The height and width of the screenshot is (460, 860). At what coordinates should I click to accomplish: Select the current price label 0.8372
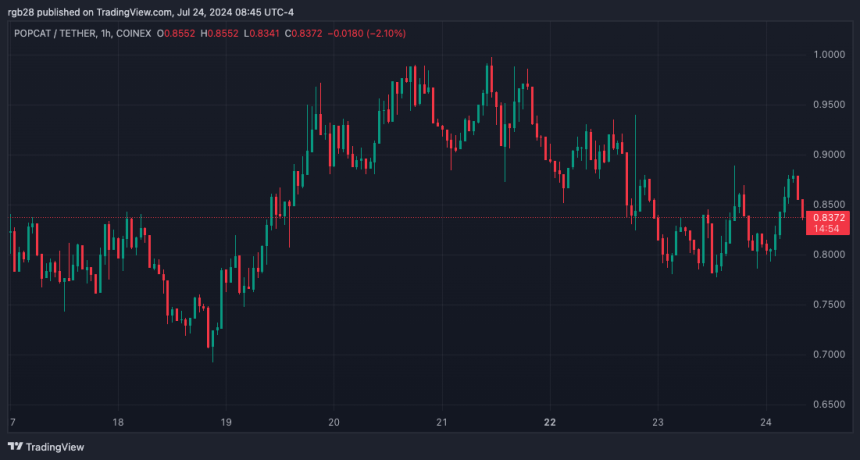point(828,218)
